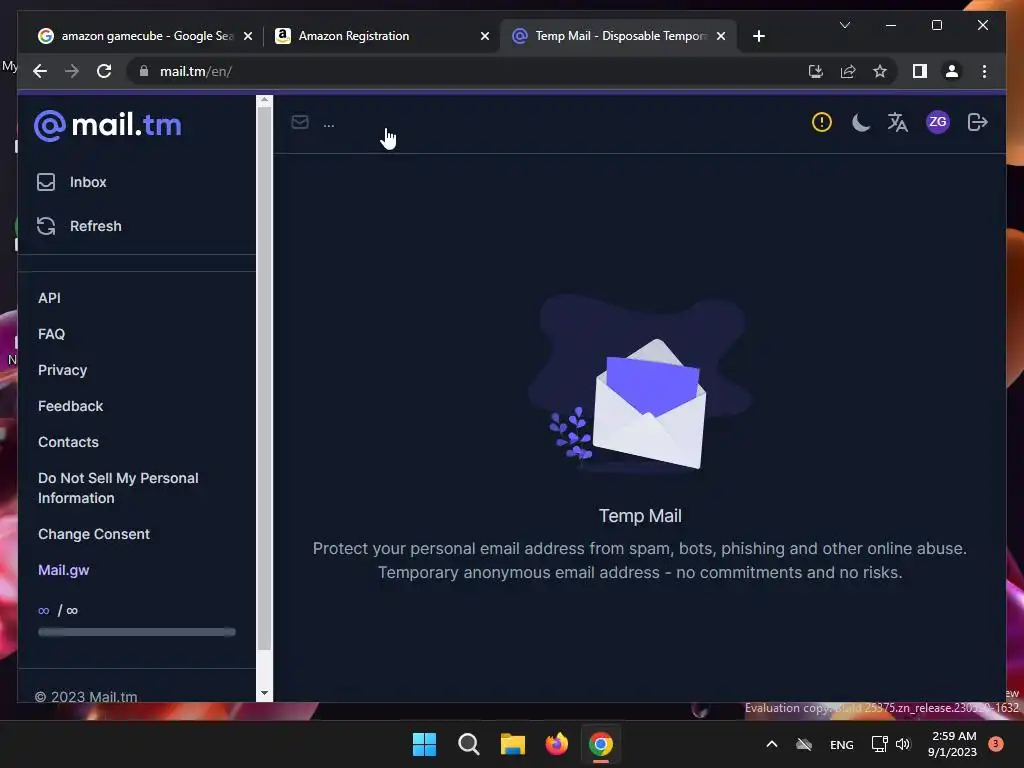Screen dimensions: 1024x768
Task: Open Do Not Sell My Personal Information
Action: tap(118, 488)
